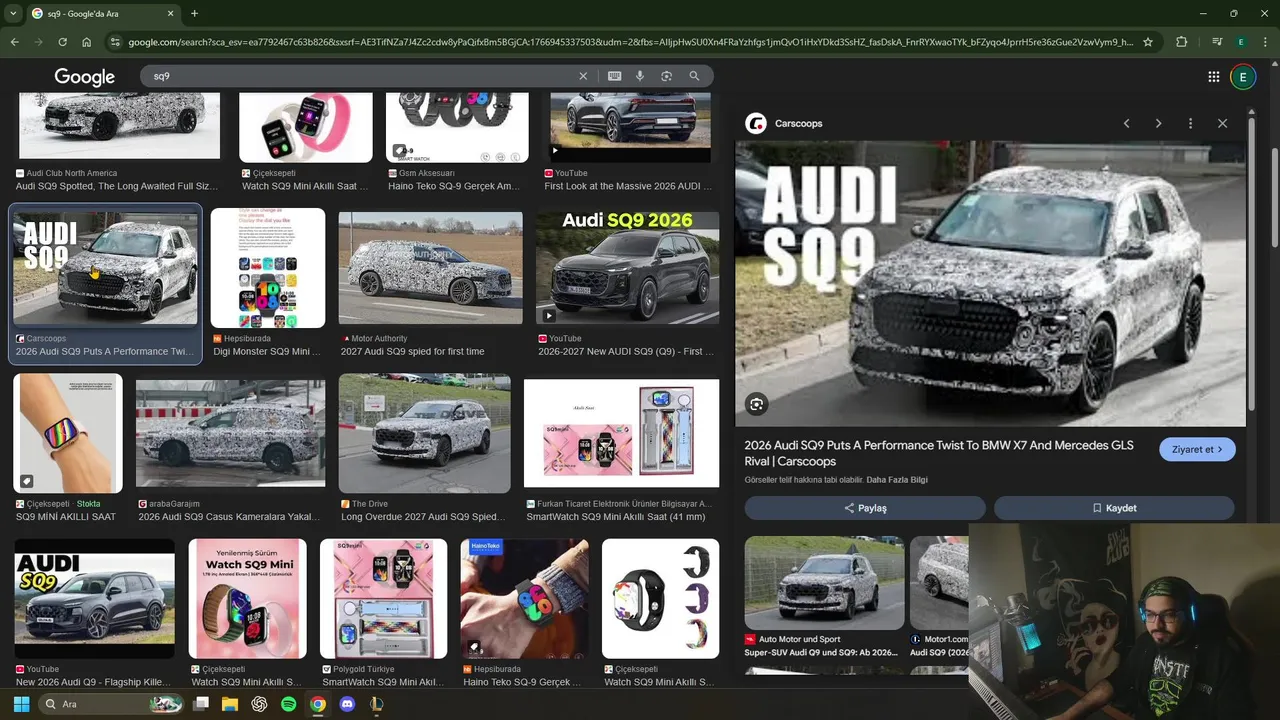The image size is (1280, 720).
Task: Click the taskbar Ara search box
Action: 111,704
